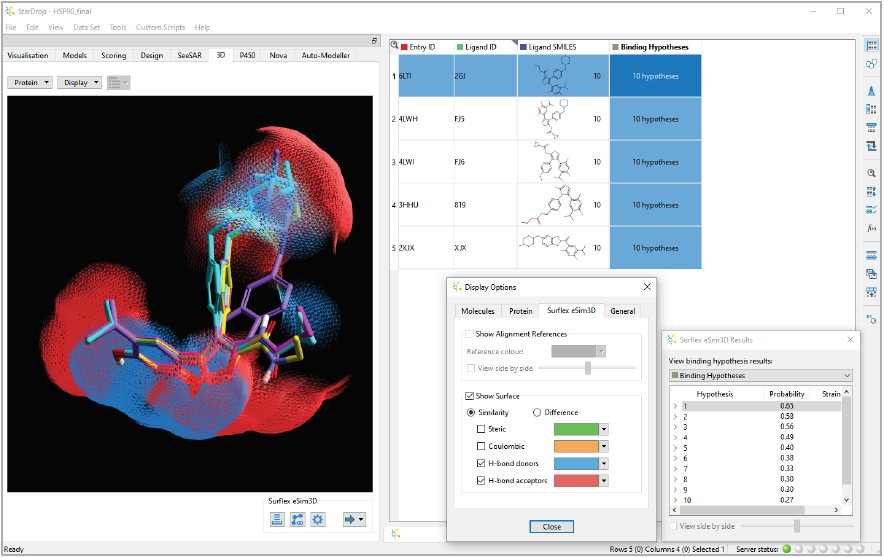Image resolution: width=884 pixels, height=558 pixels.
Task: Click the Close button in Display Options
Action: pos(551,526)
